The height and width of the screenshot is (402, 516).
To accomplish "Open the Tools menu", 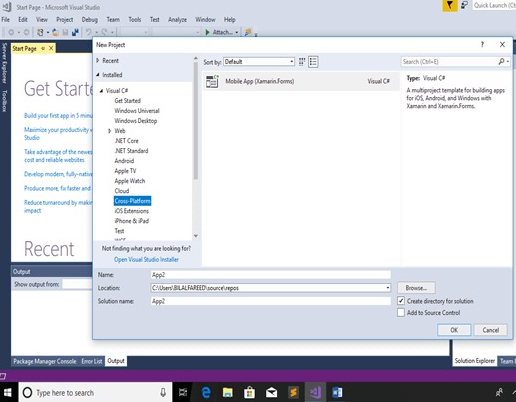I will point(135,20).
